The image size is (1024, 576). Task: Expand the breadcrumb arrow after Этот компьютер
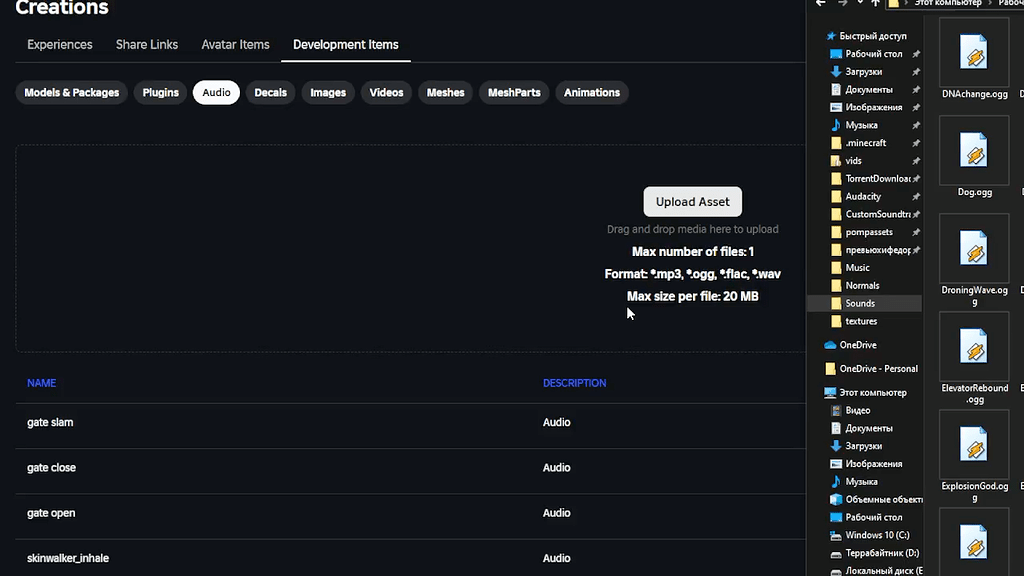click(x=989, y=3)
